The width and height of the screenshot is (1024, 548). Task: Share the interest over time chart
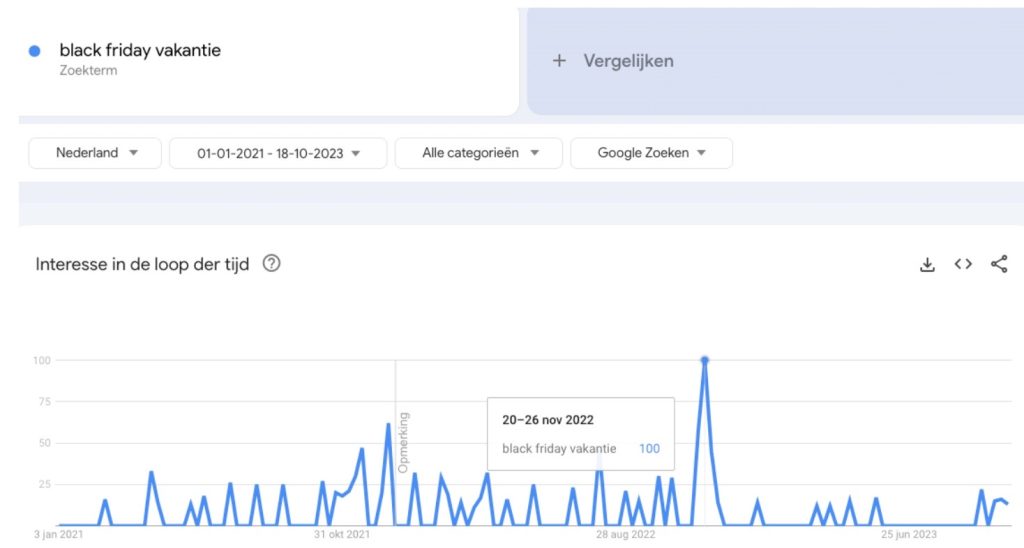point(999,264)
